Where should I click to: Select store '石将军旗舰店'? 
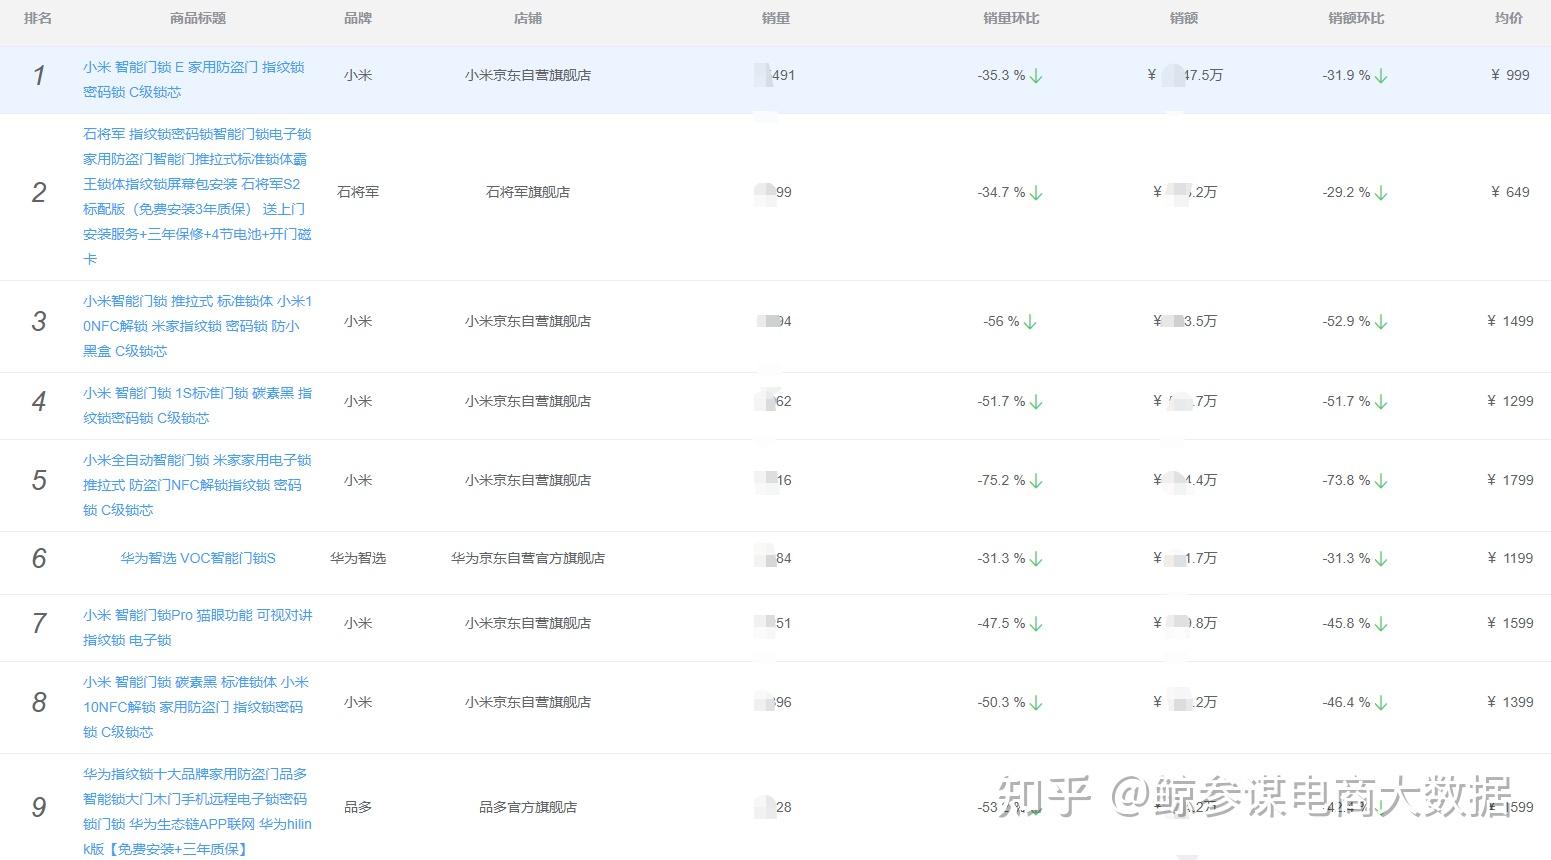pos(528,192)
